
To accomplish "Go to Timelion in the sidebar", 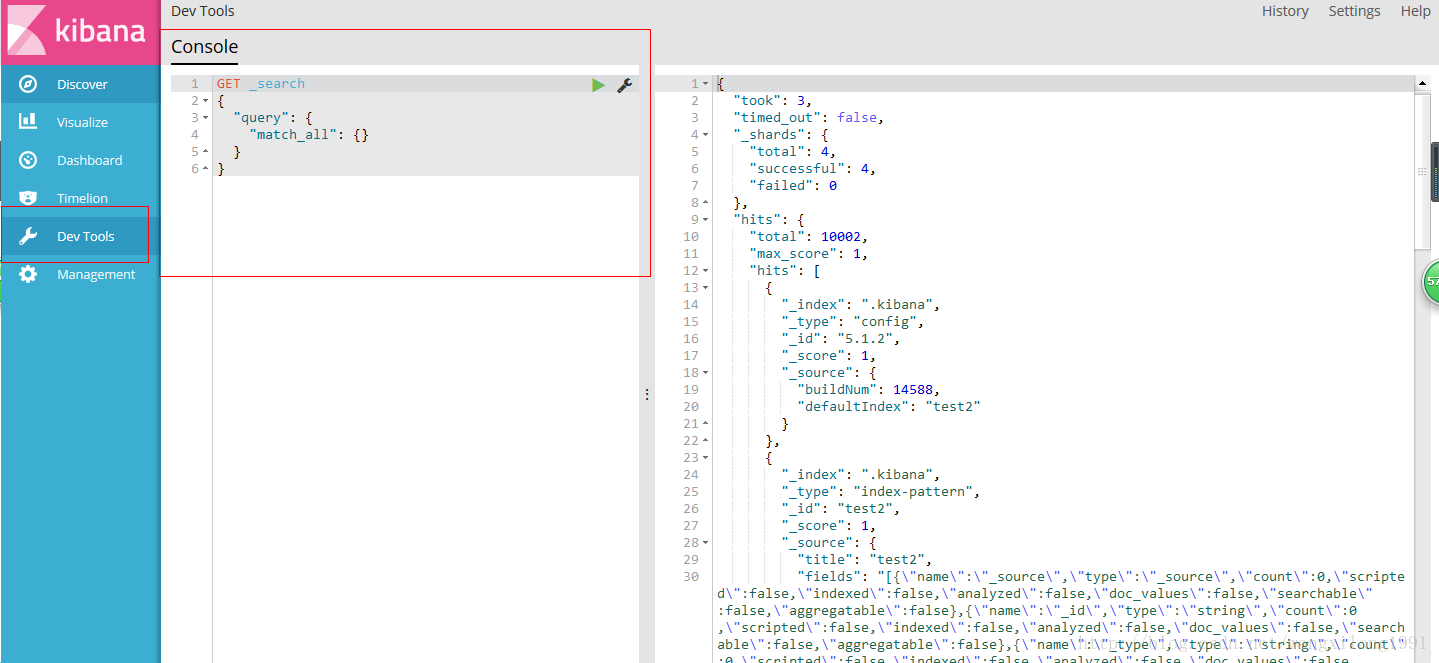I will [80, 198].
